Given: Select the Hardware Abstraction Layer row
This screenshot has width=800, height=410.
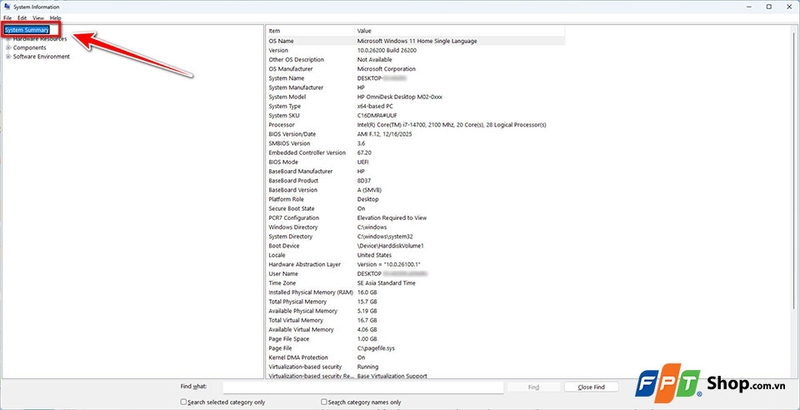Looking at the screenshot, I should [415, 264].
